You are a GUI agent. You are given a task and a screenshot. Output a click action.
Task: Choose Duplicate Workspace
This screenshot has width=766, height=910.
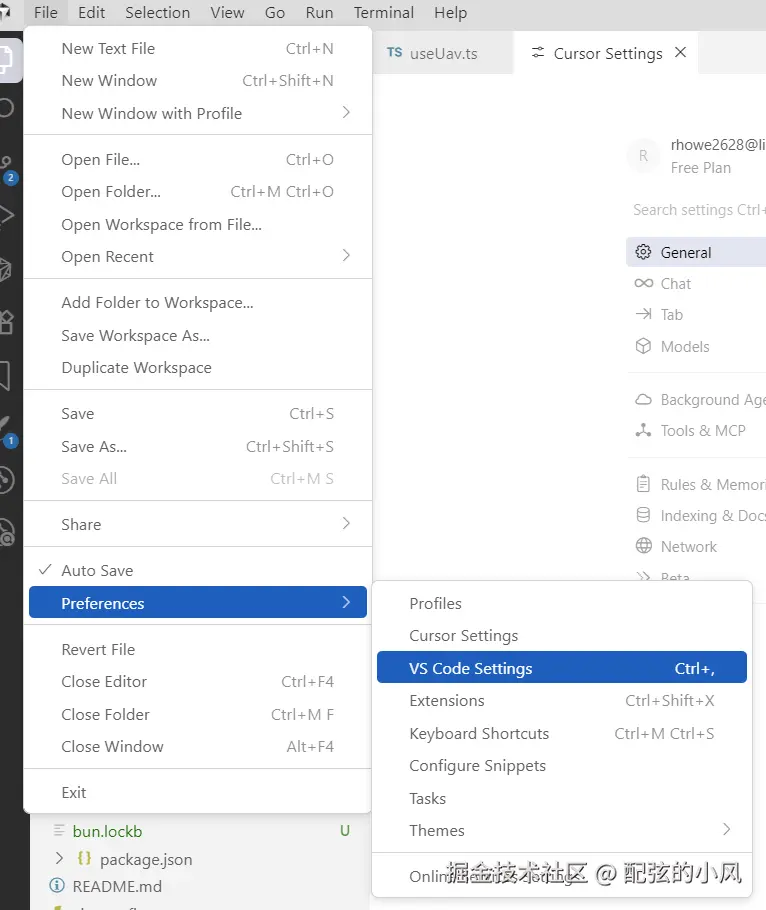tap(197, 367)
